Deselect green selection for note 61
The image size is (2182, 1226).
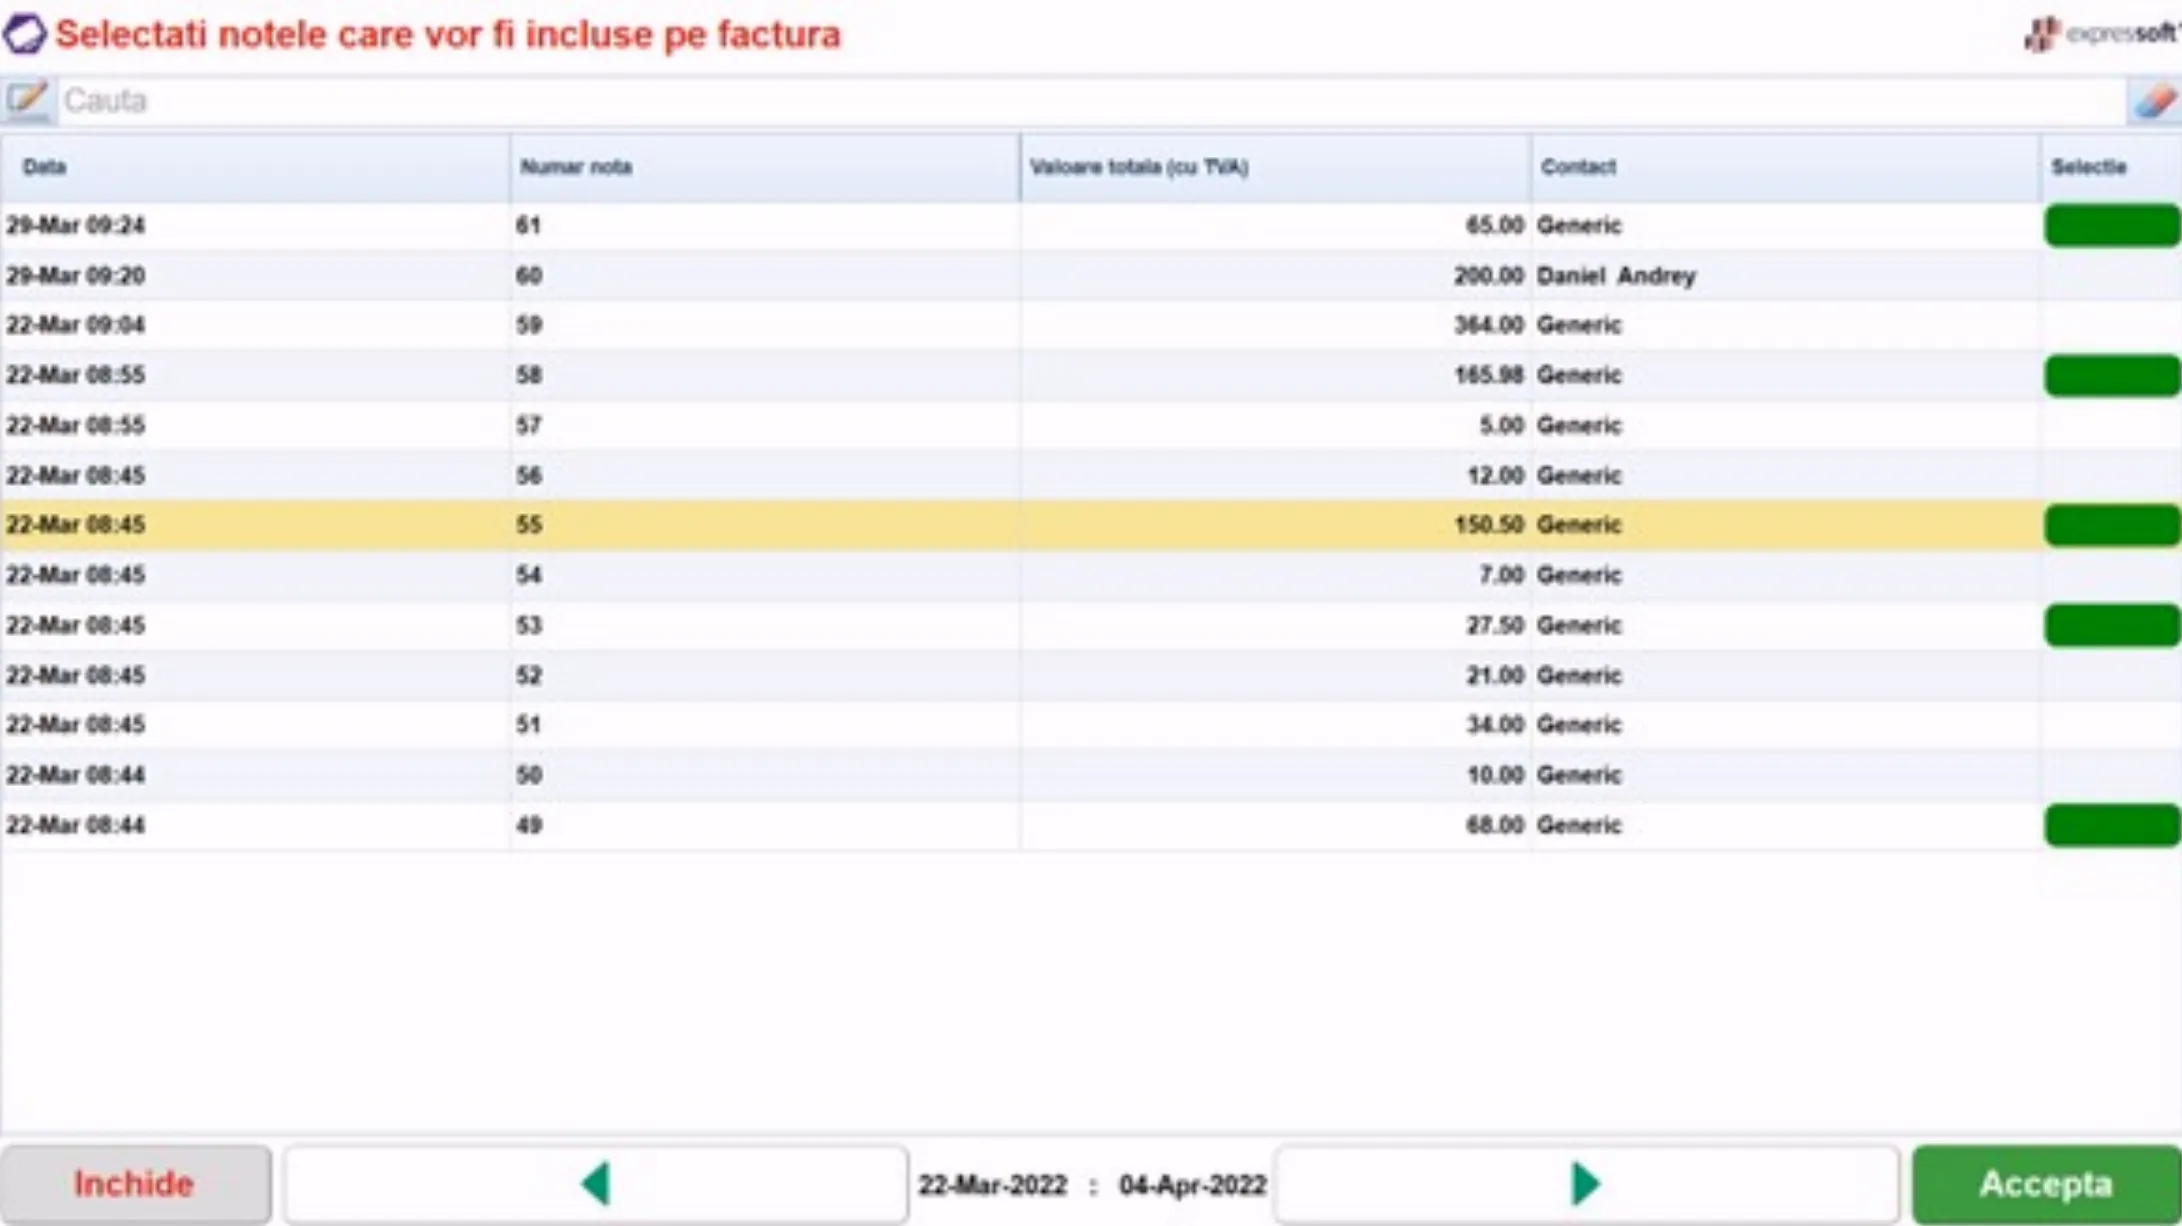point(2112,225)
